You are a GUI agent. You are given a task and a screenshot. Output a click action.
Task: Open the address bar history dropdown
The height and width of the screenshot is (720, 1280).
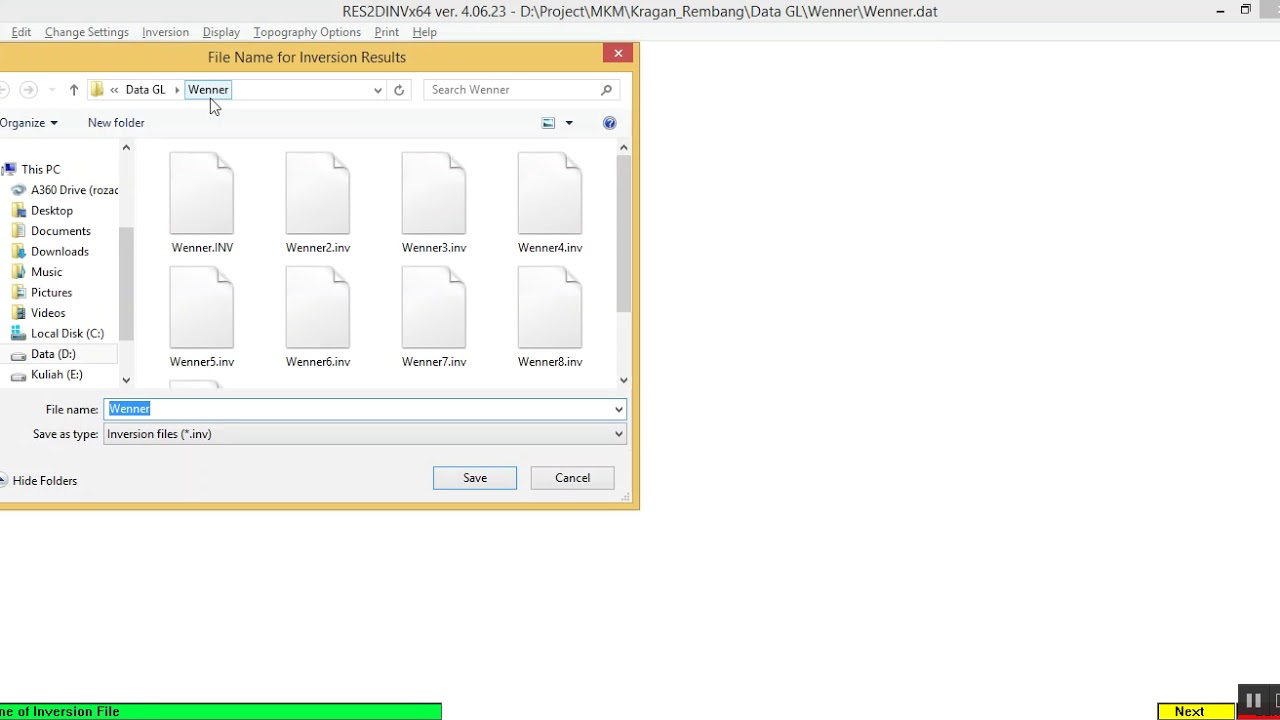coord(378,90)
